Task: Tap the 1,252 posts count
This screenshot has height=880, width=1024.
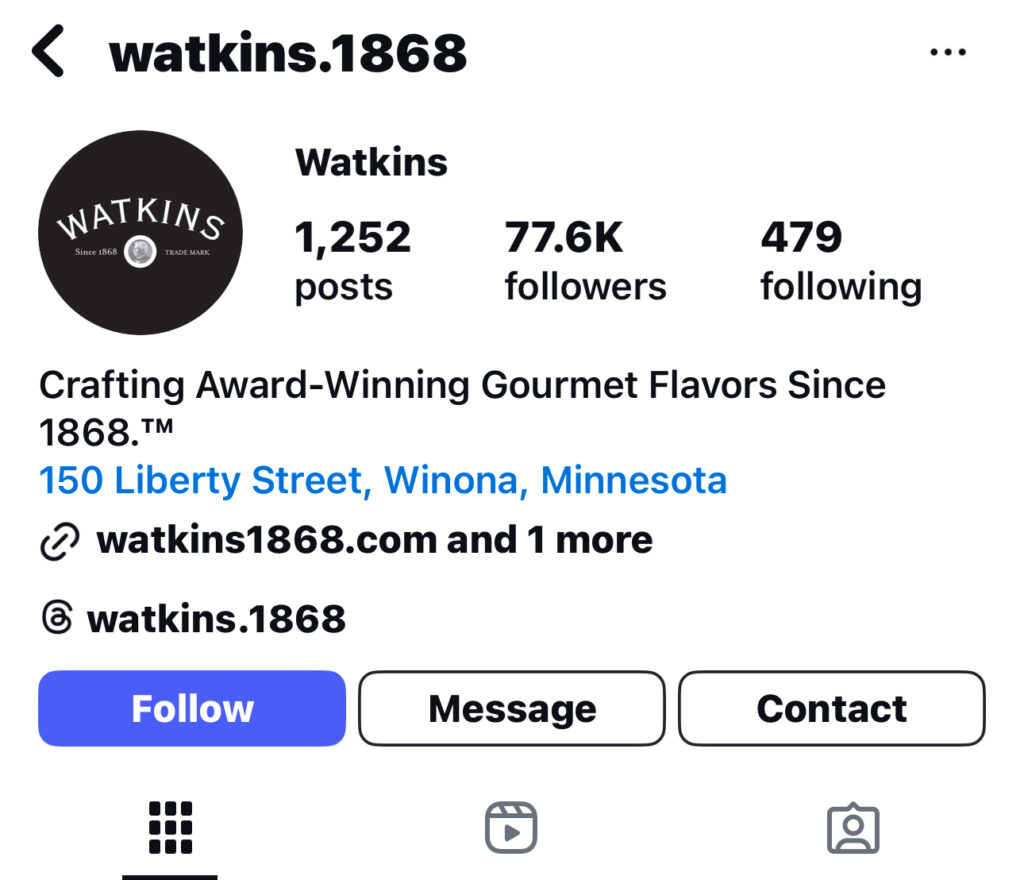Action: (x=353, y=261)
